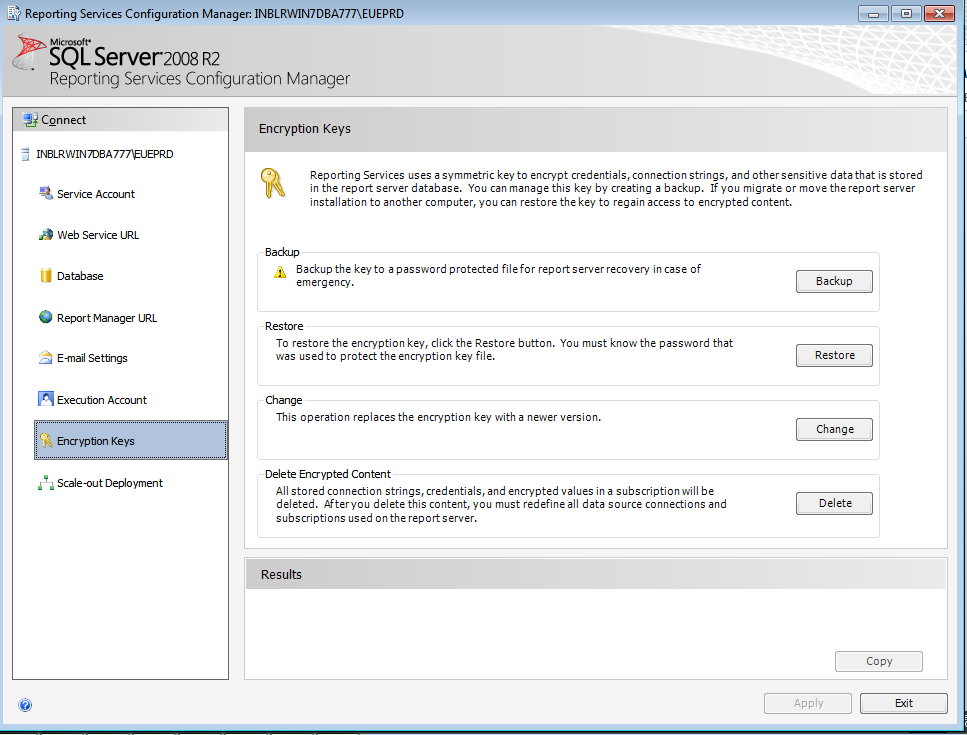Click the Change button
The width and height of the screenshot is (967, 735).
pyautogui.click(x=834, y=429)
